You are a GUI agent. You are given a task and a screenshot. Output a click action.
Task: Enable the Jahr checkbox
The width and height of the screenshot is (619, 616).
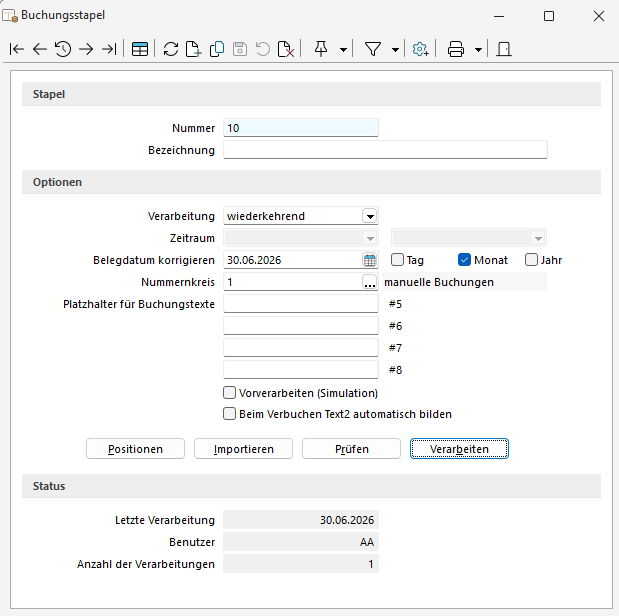(531, 260)
